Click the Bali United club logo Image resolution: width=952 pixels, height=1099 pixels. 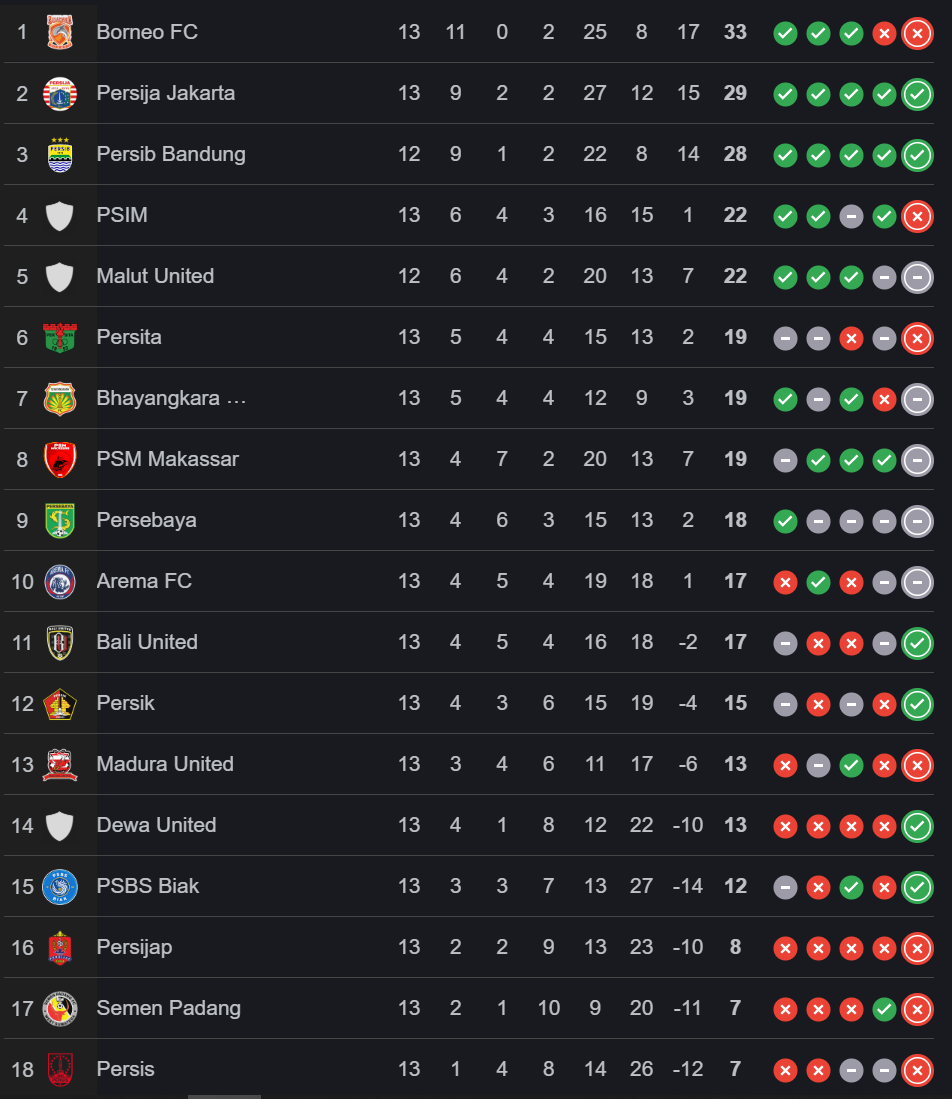[x=60, y=643]
